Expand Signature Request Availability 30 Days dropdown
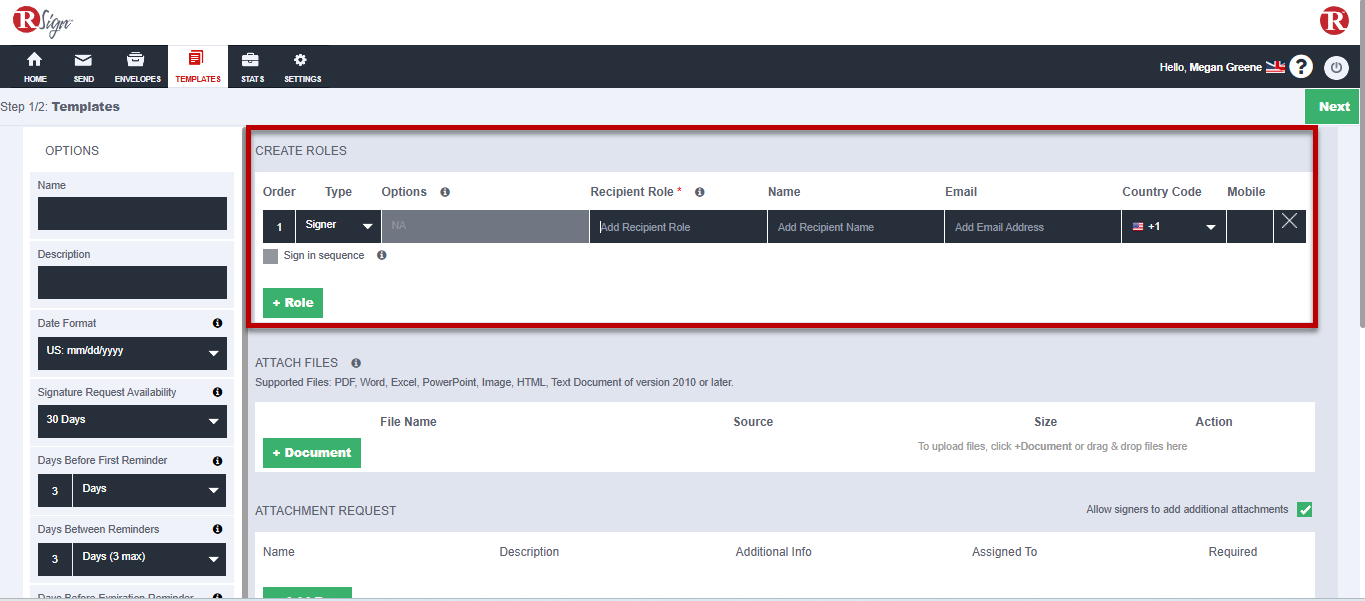 132,421
